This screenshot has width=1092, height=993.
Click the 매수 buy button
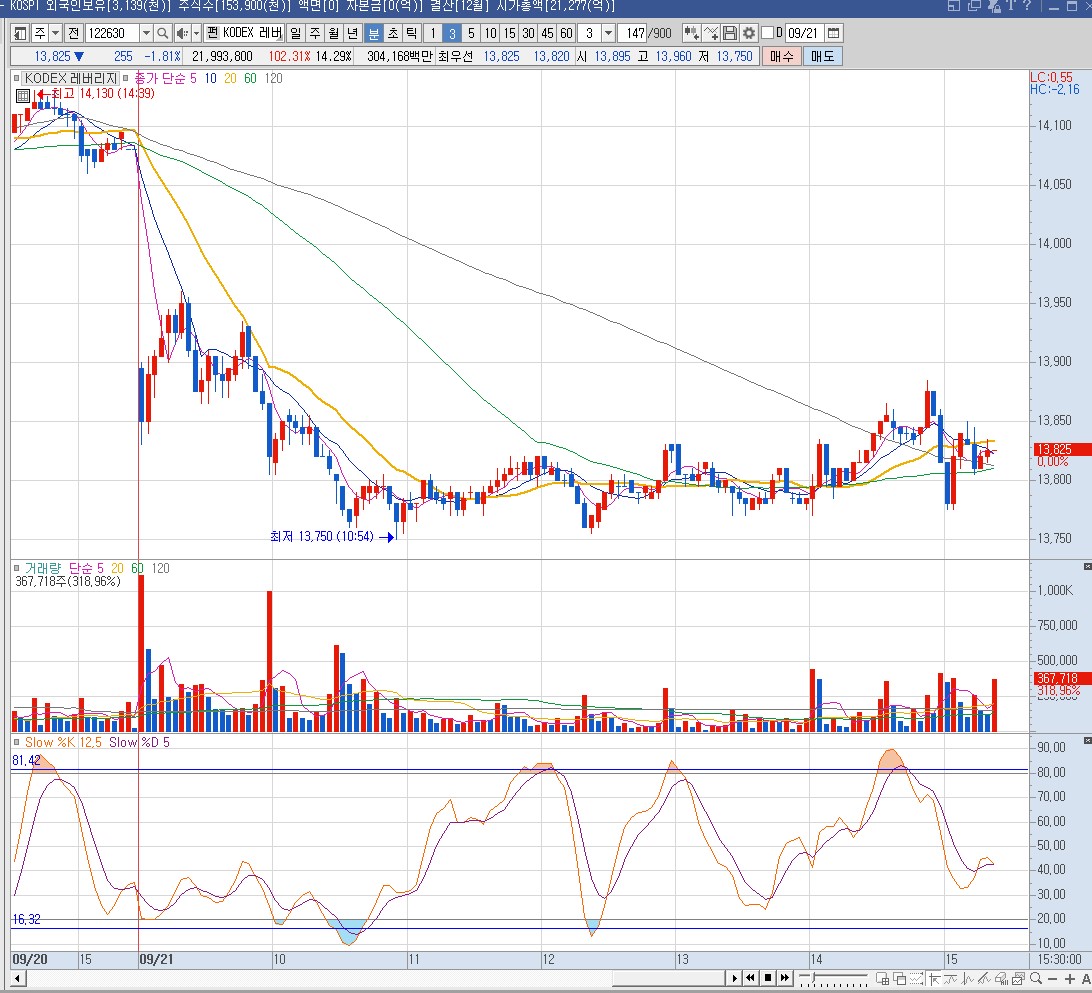781,56
